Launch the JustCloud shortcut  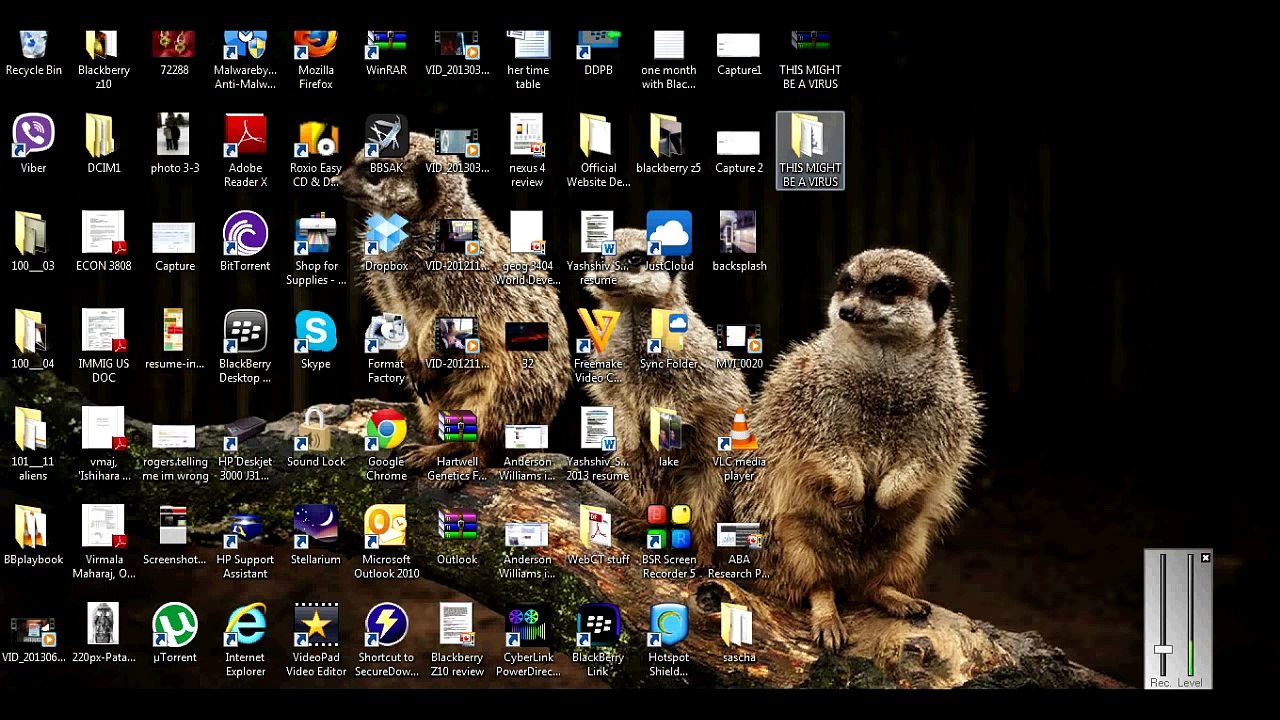(x=669, y=243)
